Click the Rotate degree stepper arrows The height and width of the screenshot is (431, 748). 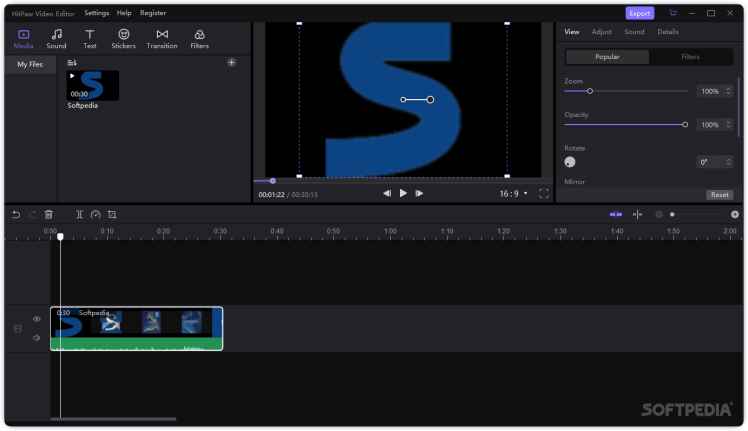point(728,162)
